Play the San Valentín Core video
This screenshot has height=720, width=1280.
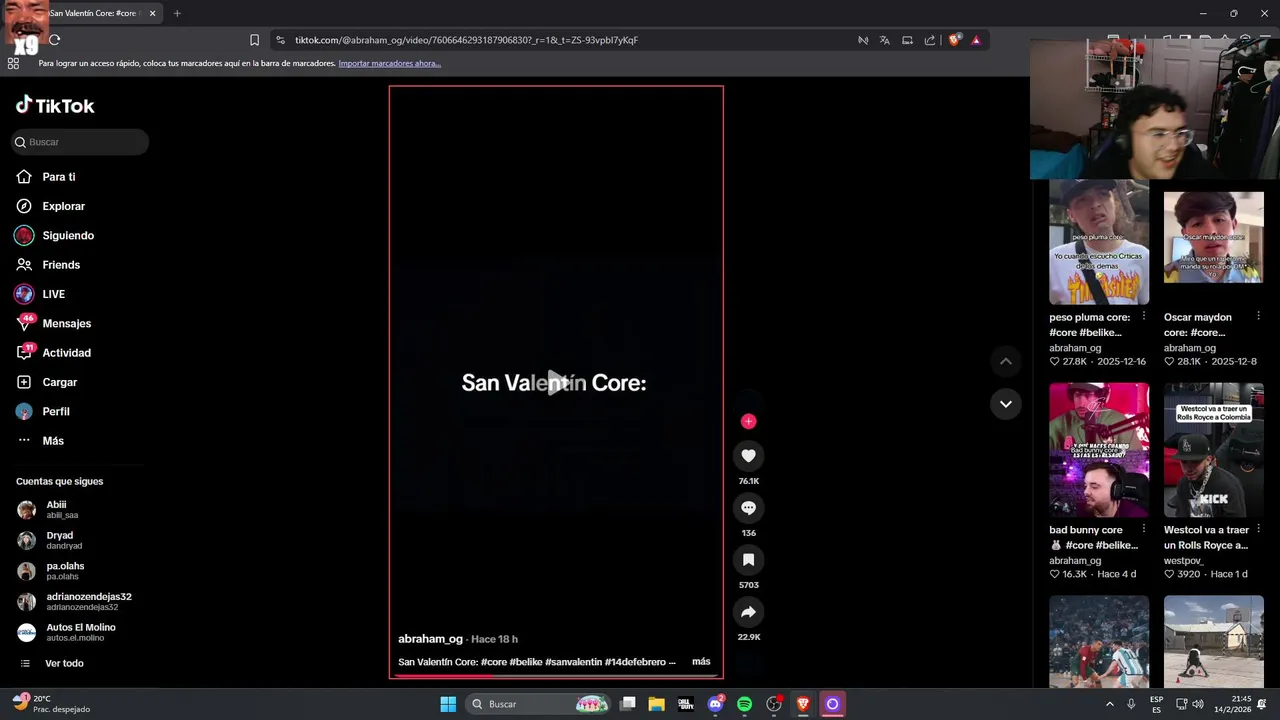556,382
